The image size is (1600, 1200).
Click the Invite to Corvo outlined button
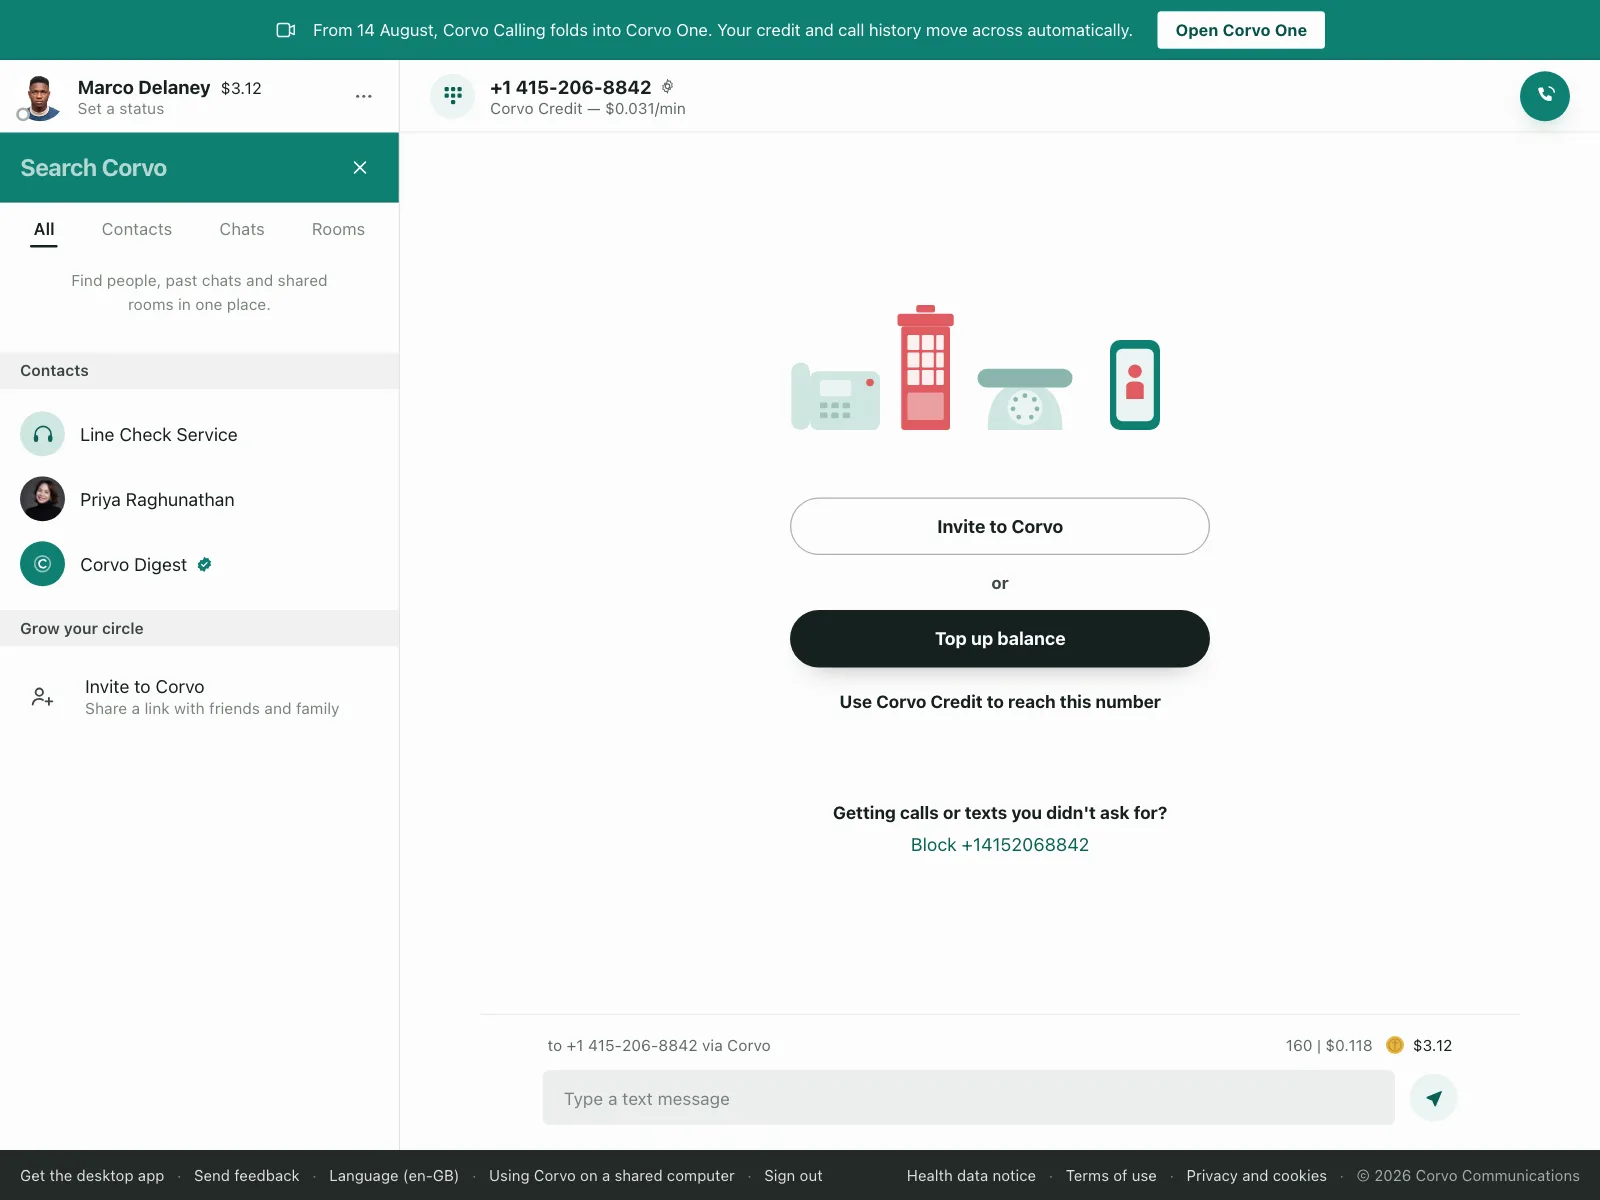1000,526
